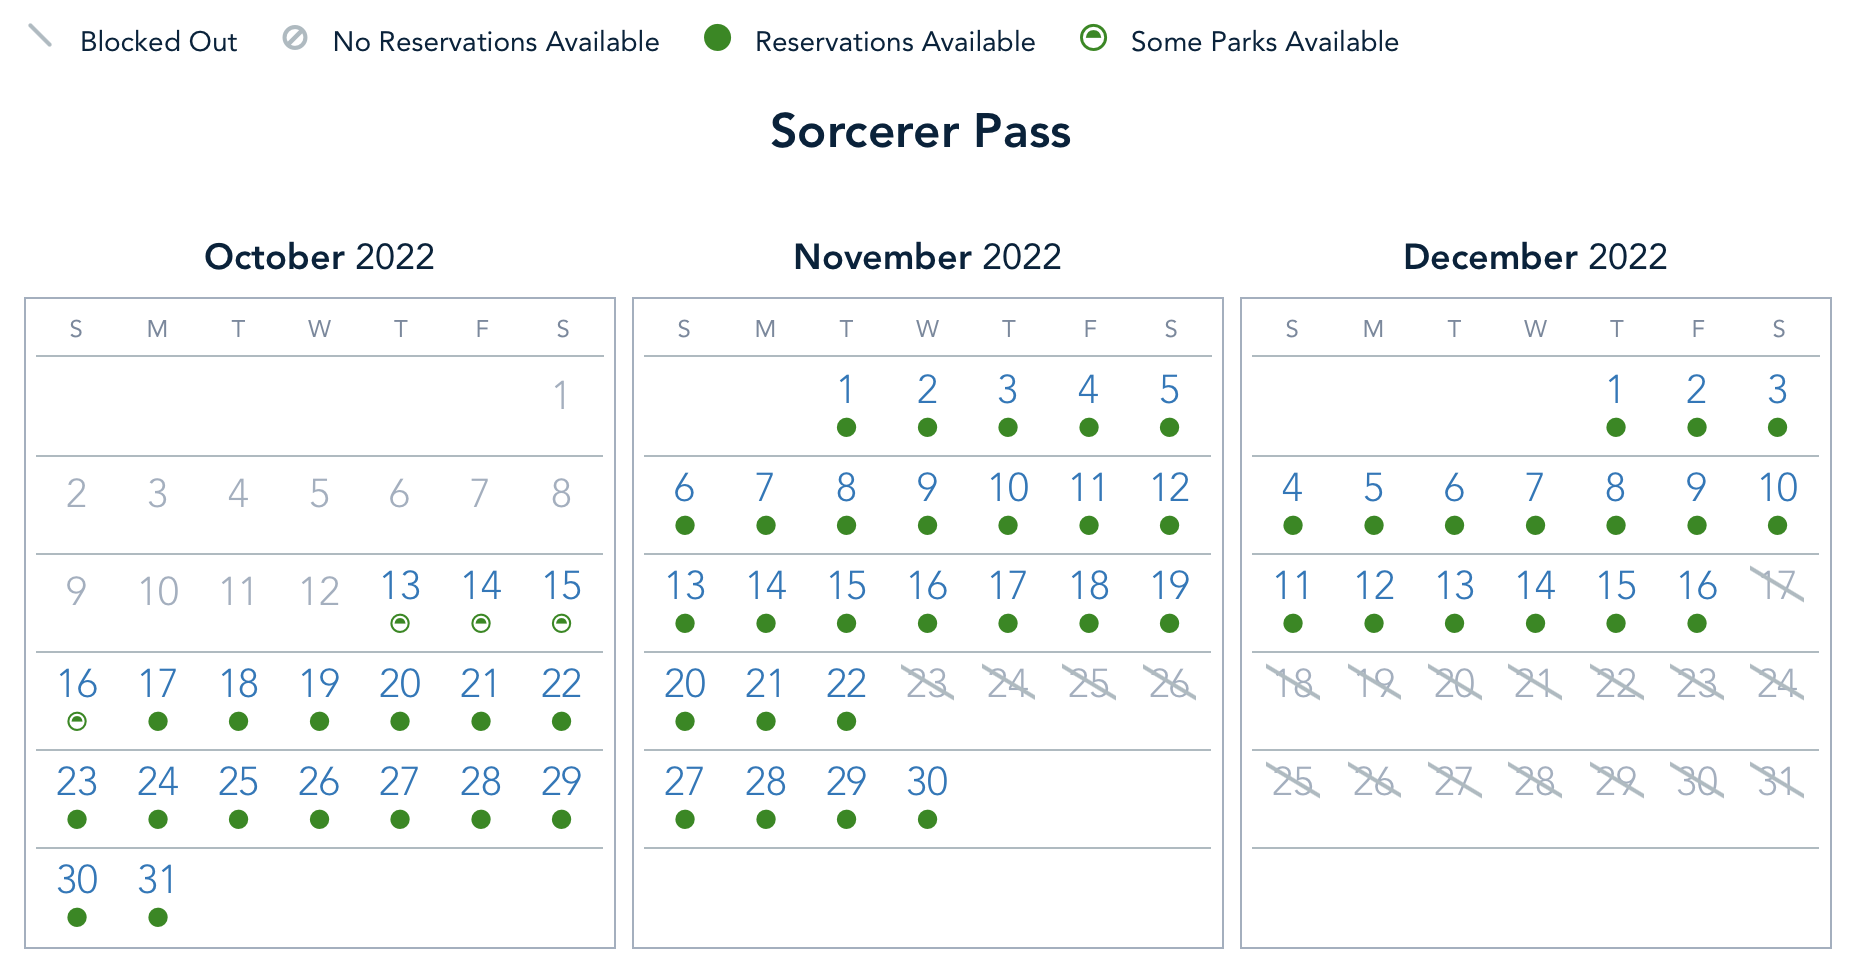Click the Sorcerer Pass title

point(920,131)
